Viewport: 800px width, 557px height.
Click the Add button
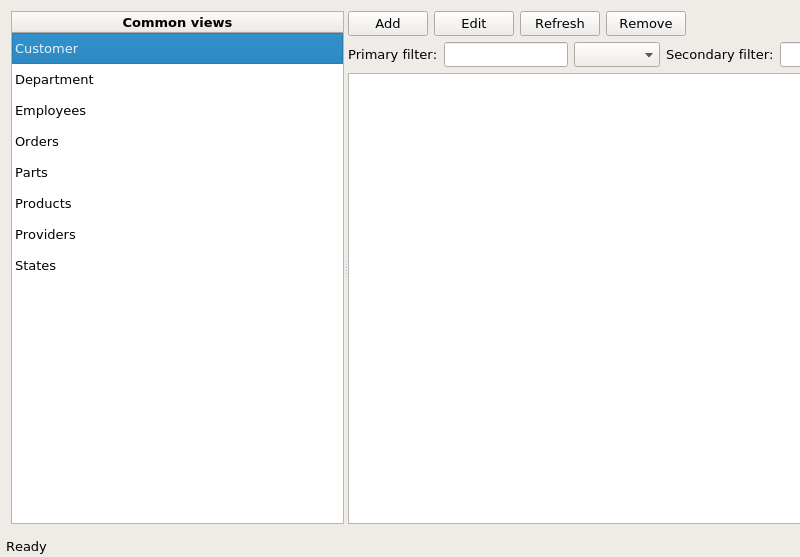click(x=388, y=23)
